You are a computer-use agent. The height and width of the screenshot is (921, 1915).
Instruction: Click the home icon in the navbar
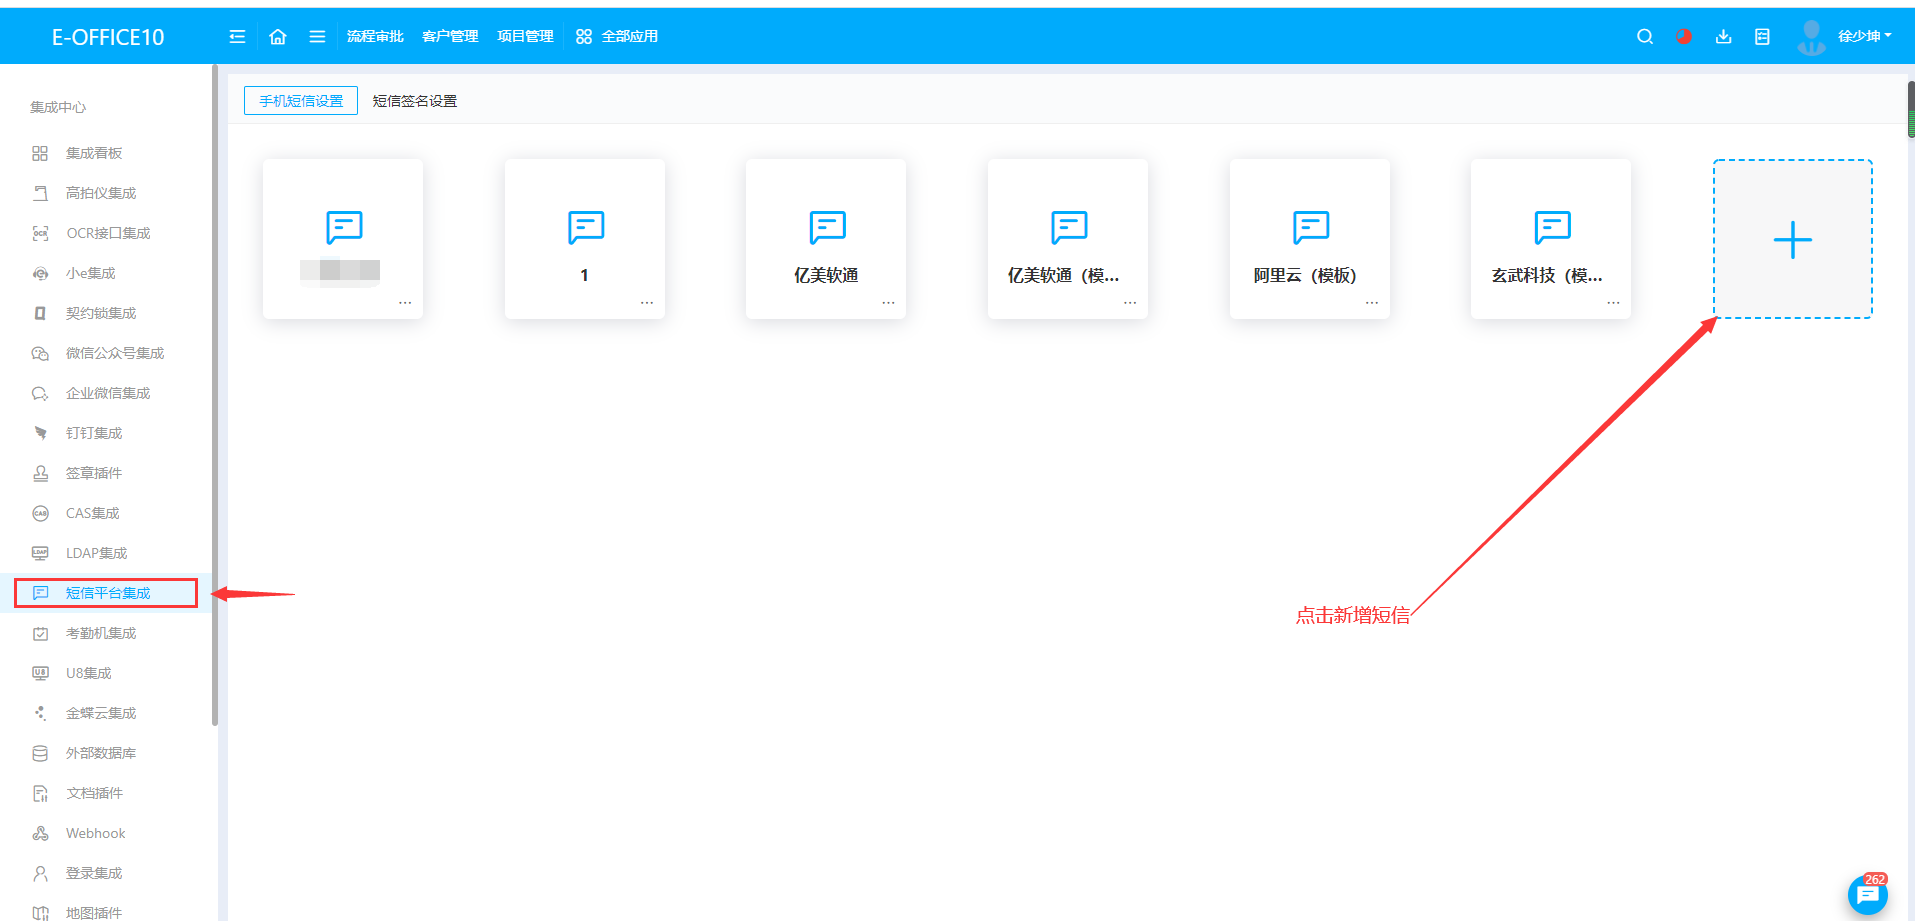277,36
